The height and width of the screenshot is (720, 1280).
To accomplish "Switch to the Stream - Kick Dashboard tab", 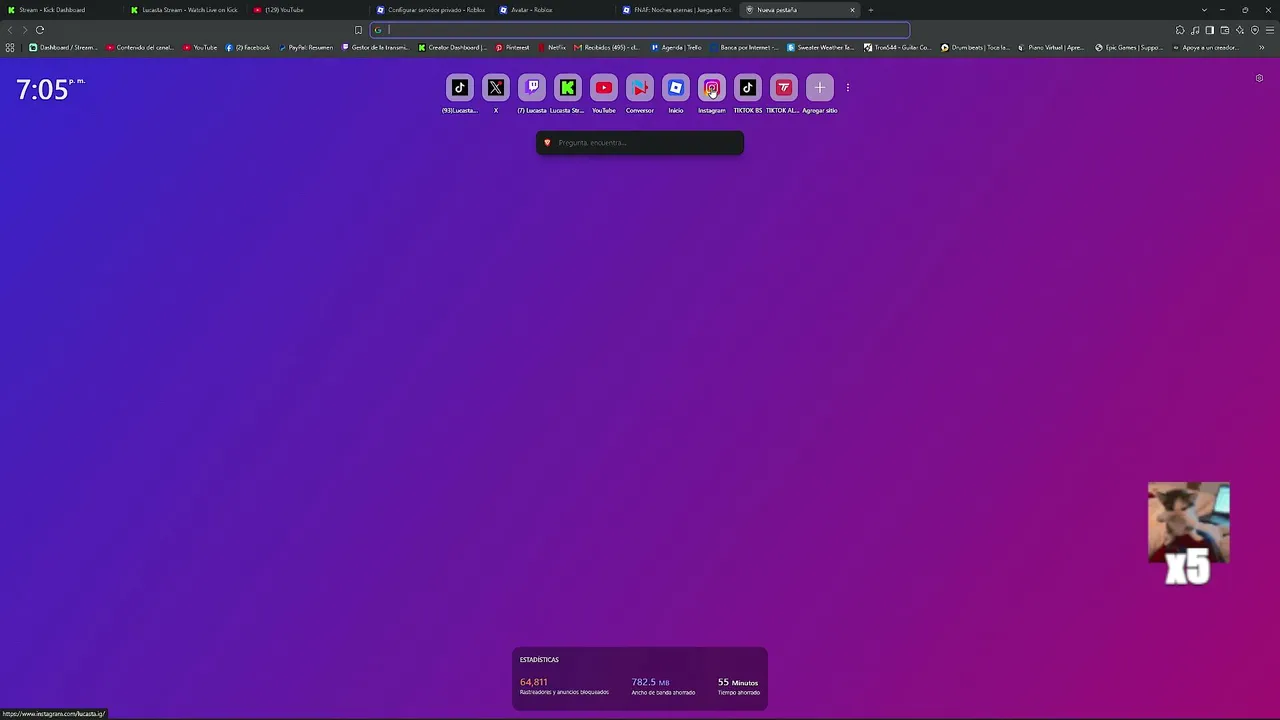I will pyautogui.click(x=60, y=10).
